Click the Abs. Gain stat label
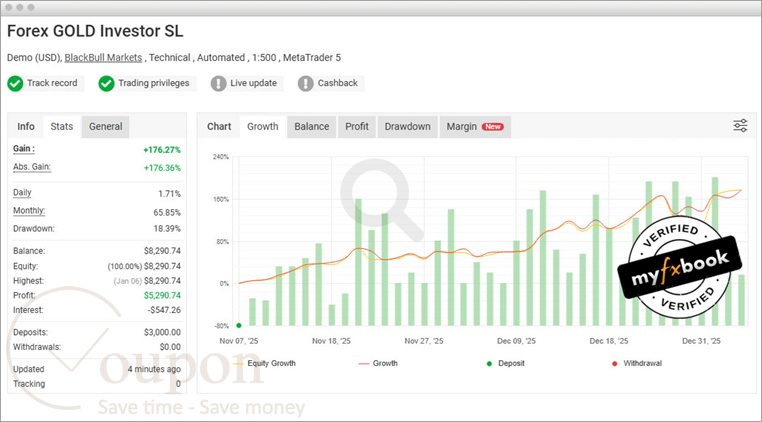This screenshot has width=762, height=422. point(32,167)
